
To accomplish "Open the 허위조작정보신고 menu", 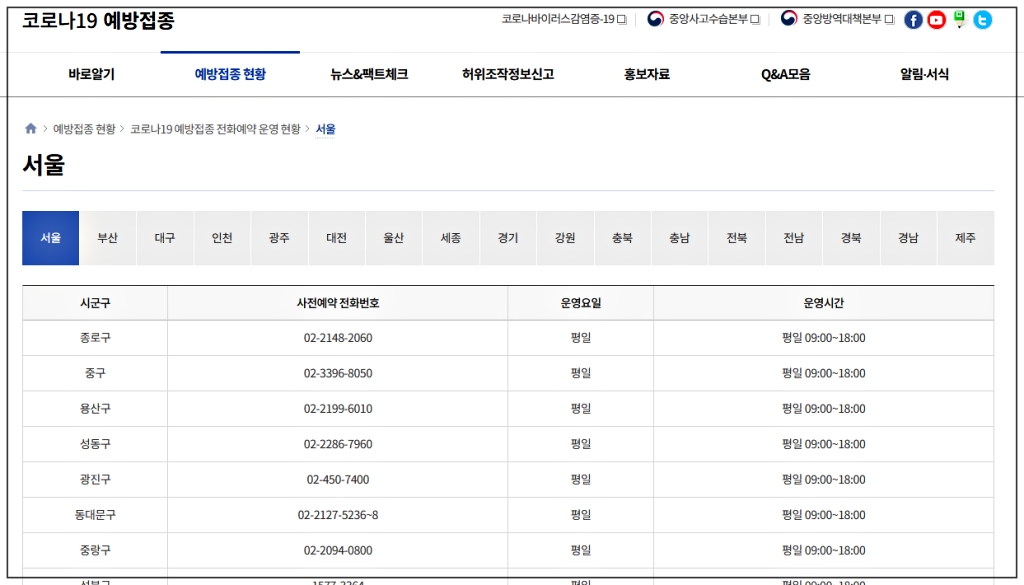I will pos(508,74).
